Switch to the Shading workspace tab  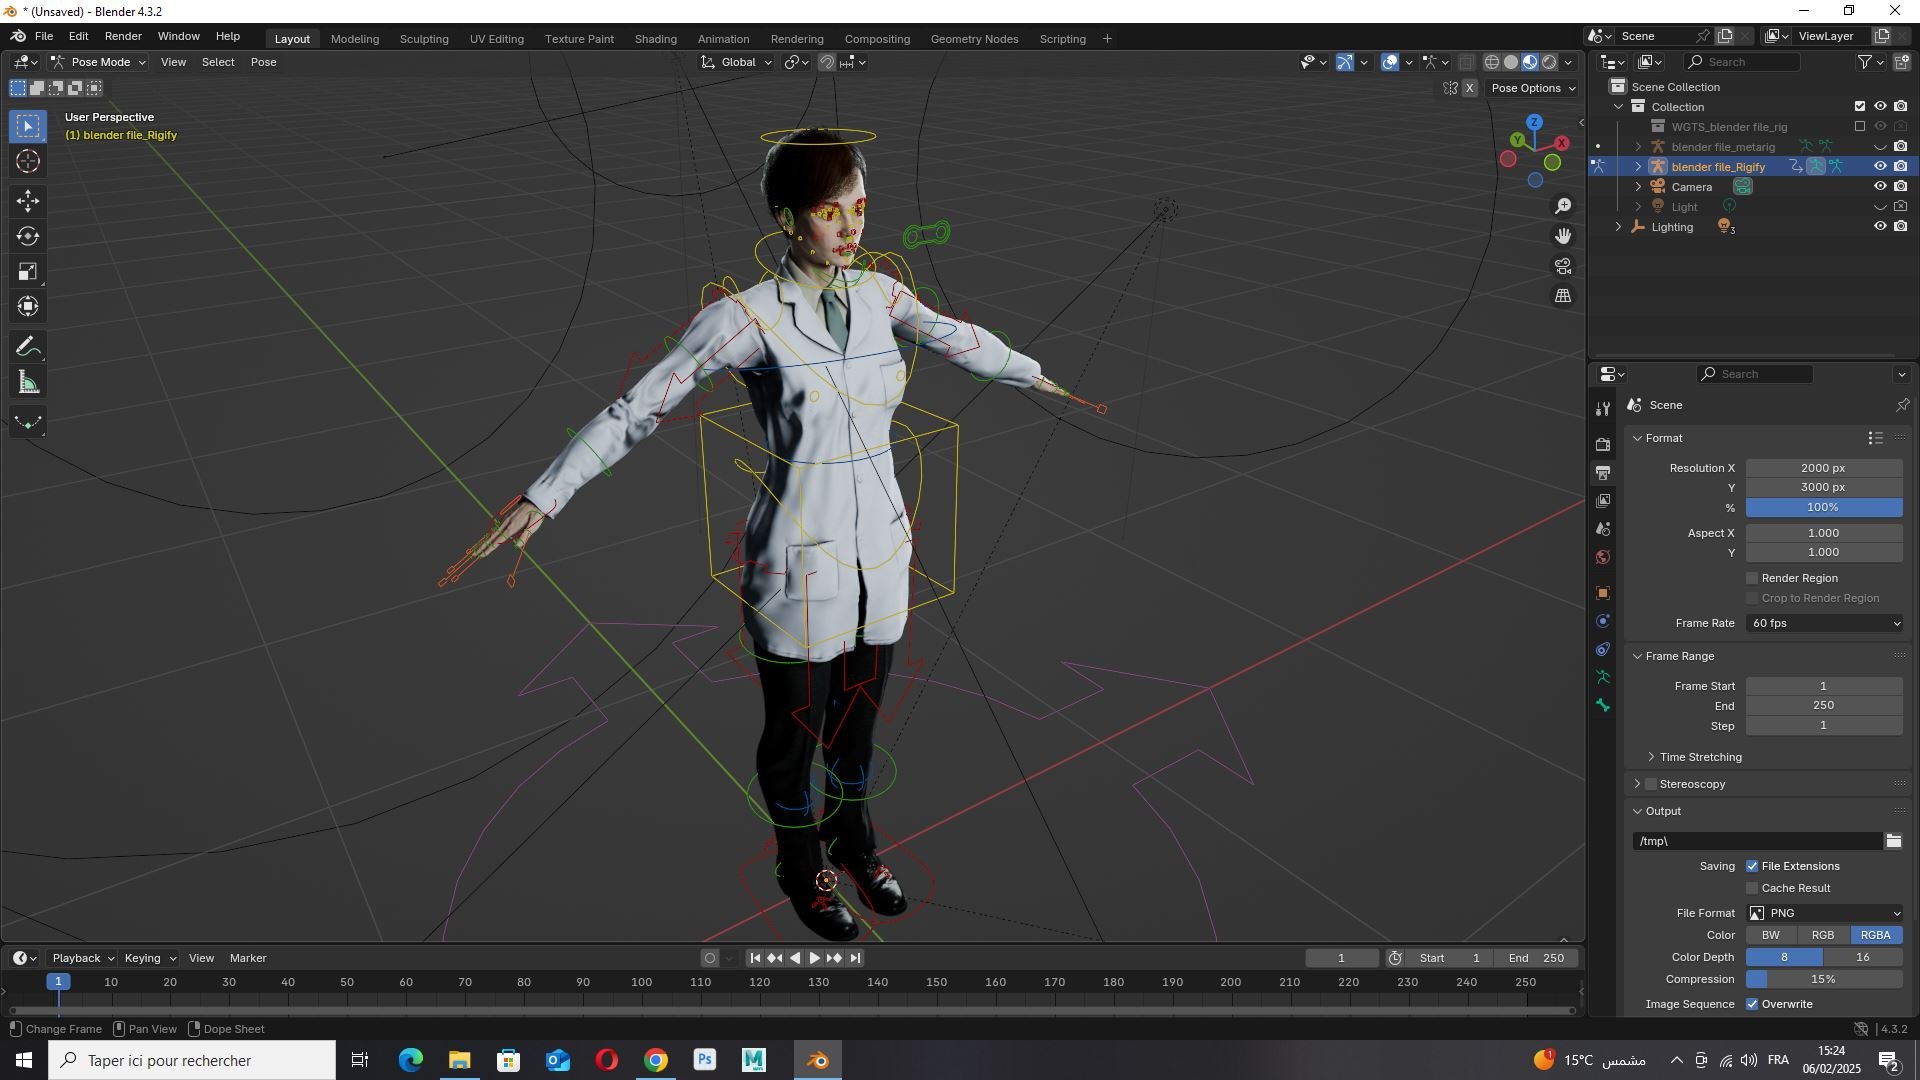[x=656, y=39]
